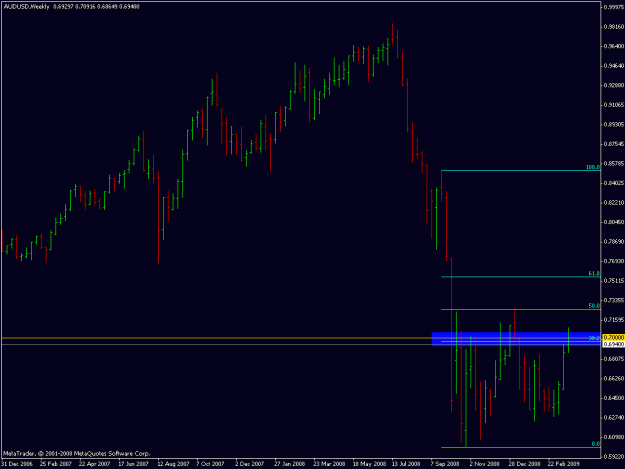Click the 23 Mar 2008 date label

tap(329, 464)
